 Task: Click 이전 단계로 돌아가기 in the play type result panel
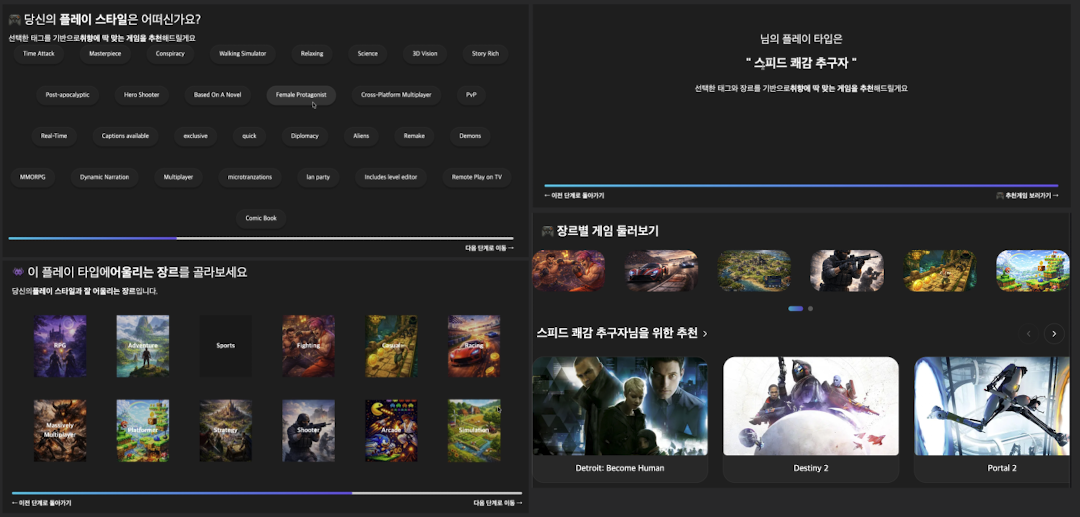coord(574,196)
